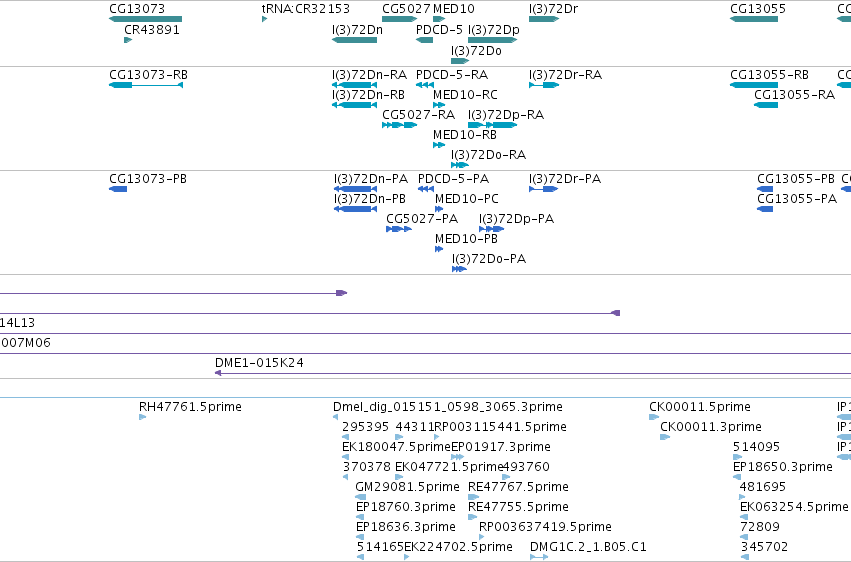Click the l(3)72Dr-RA transcript glyph

[x=544, y=85]
